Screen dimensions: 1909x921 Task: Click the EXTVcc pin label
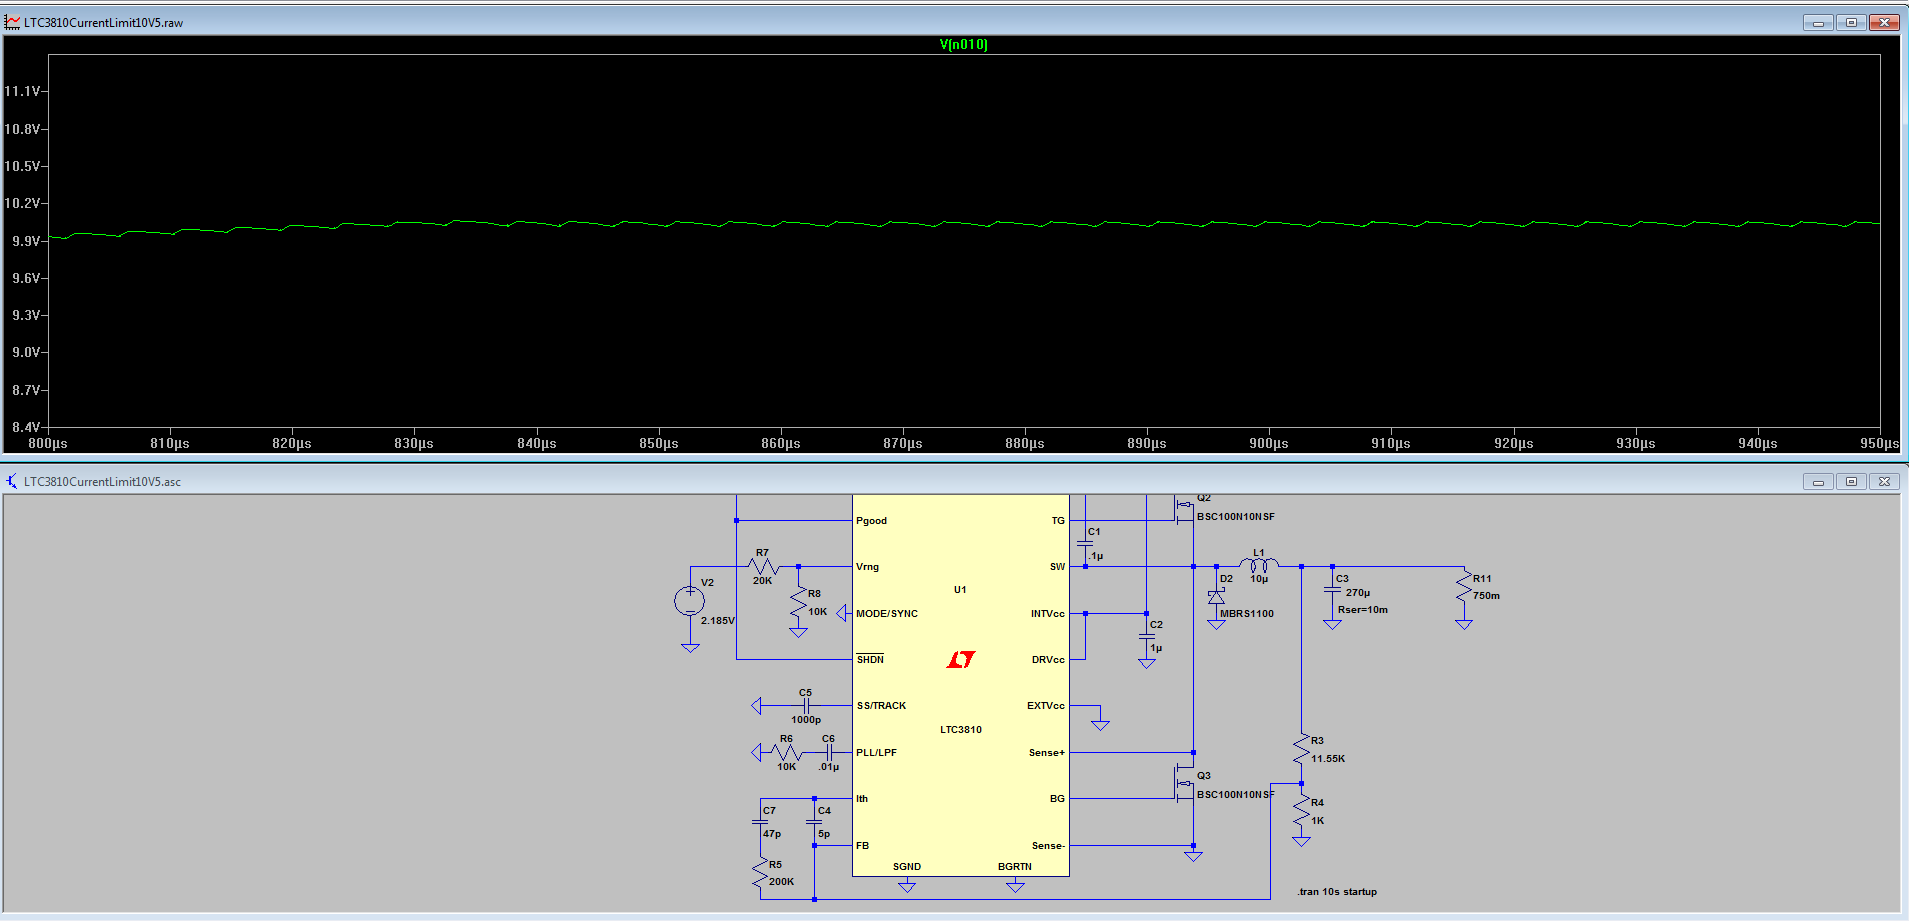pos(1046,706)
